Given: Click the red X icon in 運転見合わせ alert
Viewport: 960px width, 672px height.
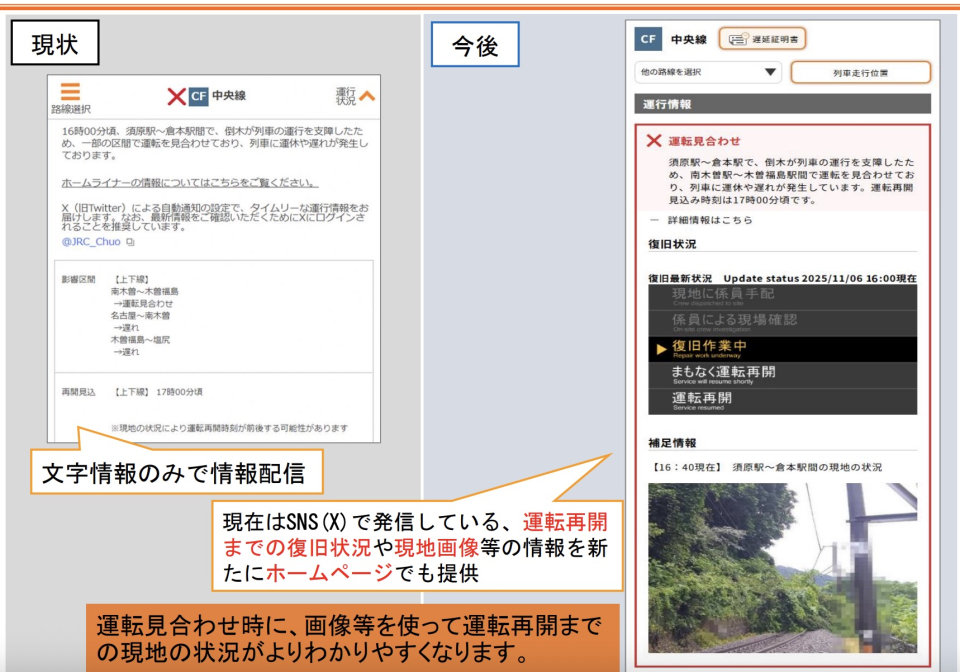Looking at the screenshot, I should [x=654, y=140].
